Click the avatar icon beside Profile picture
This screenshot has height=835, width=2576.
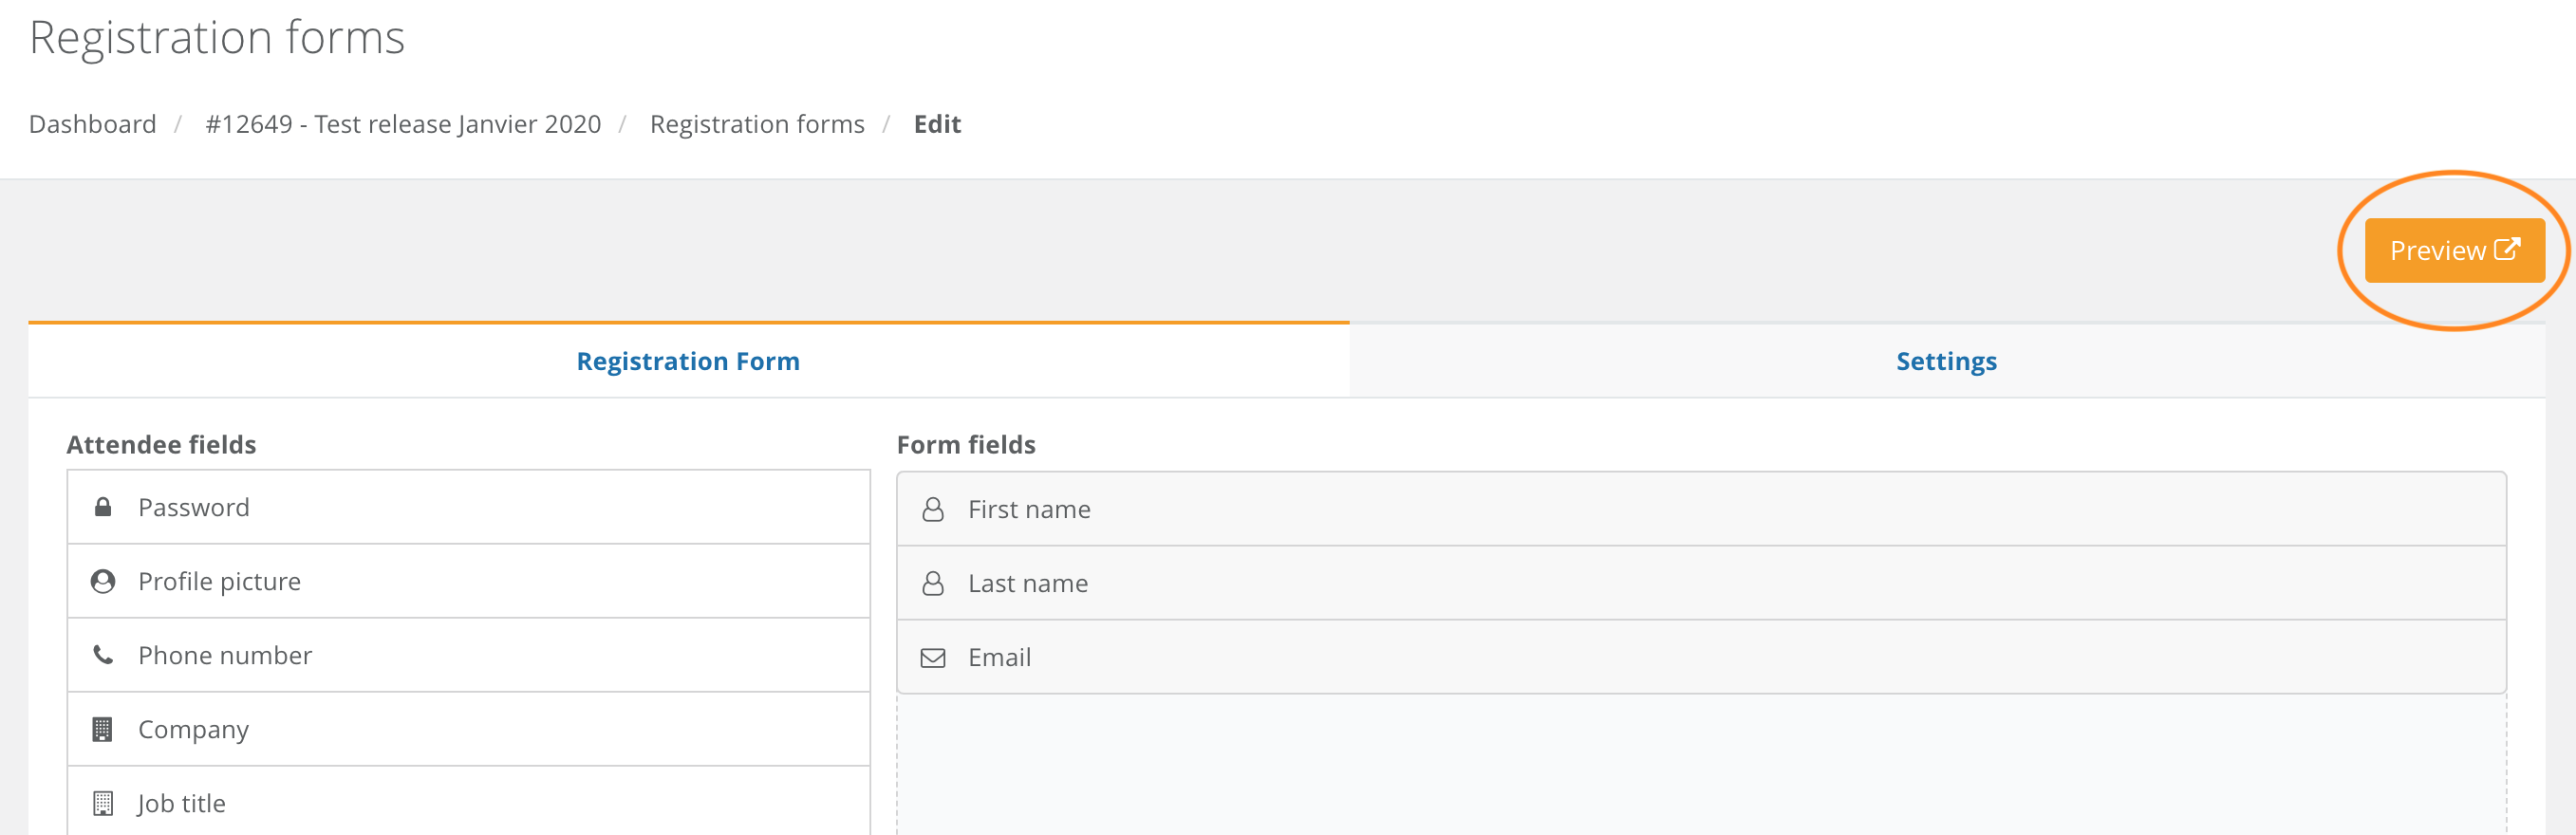click(102, 581)
